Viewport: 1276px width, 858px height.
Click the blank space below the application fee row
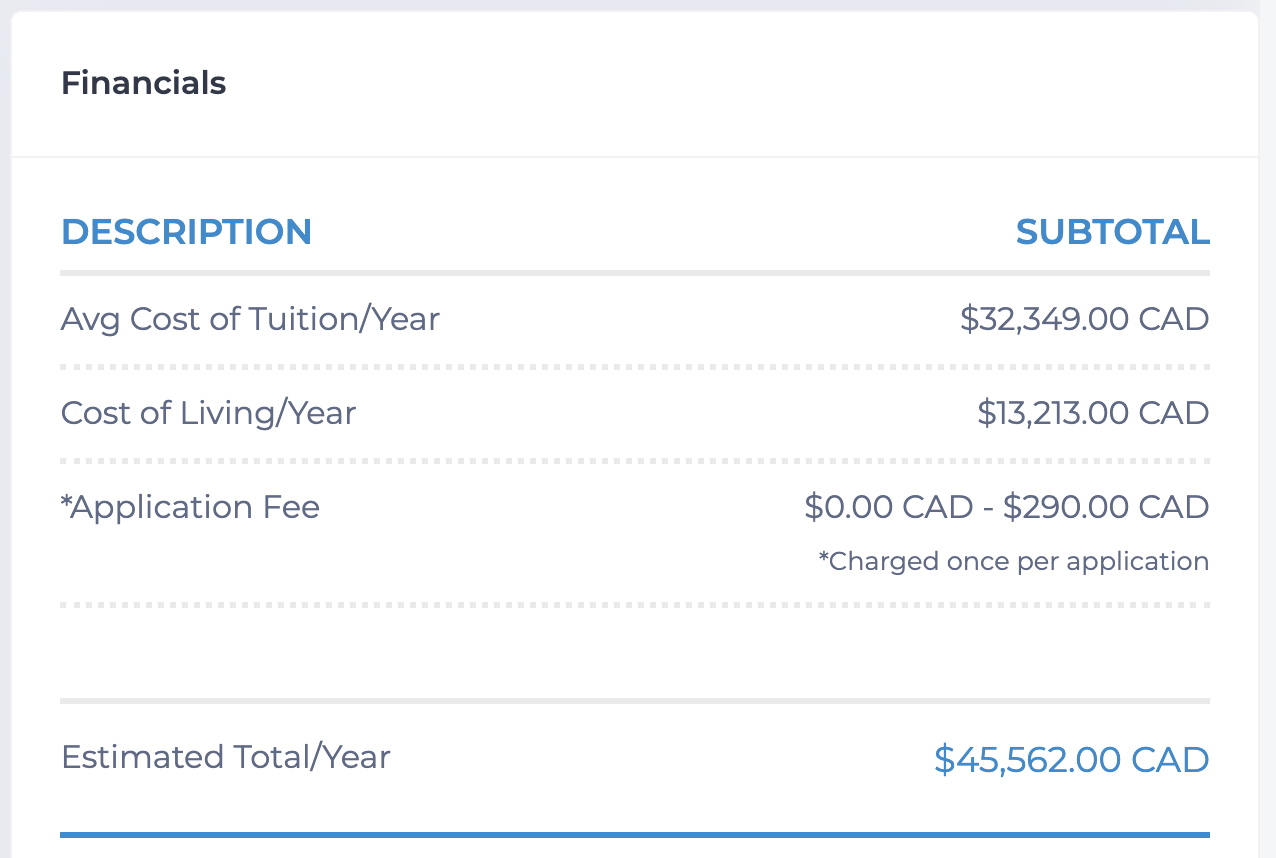point(635,653)
